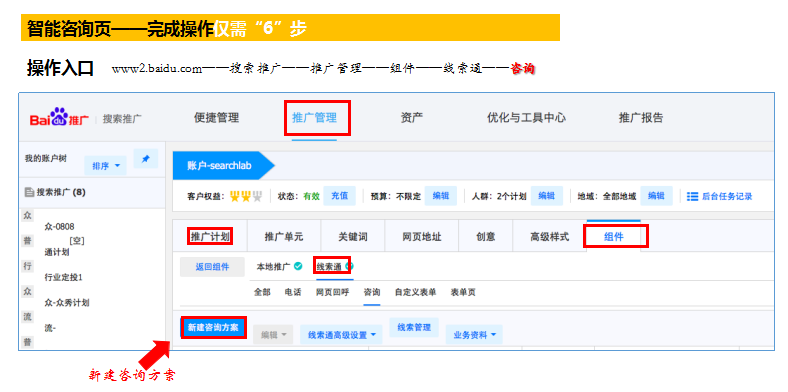Open the greyed 编辑 dropdown in the toolbar

pos(273,335)
